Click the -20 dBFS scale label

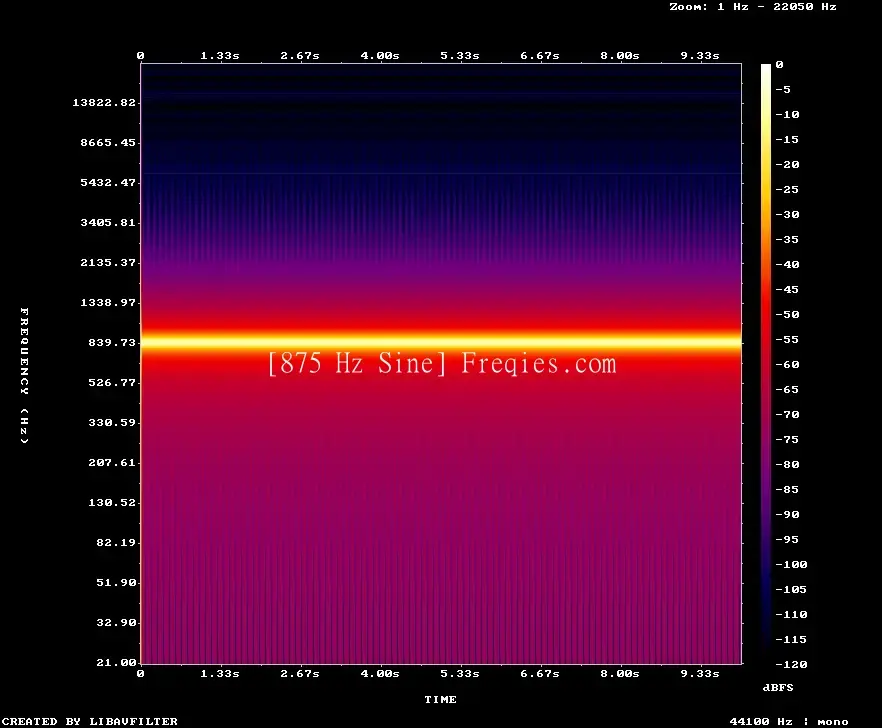click(787, 164)
